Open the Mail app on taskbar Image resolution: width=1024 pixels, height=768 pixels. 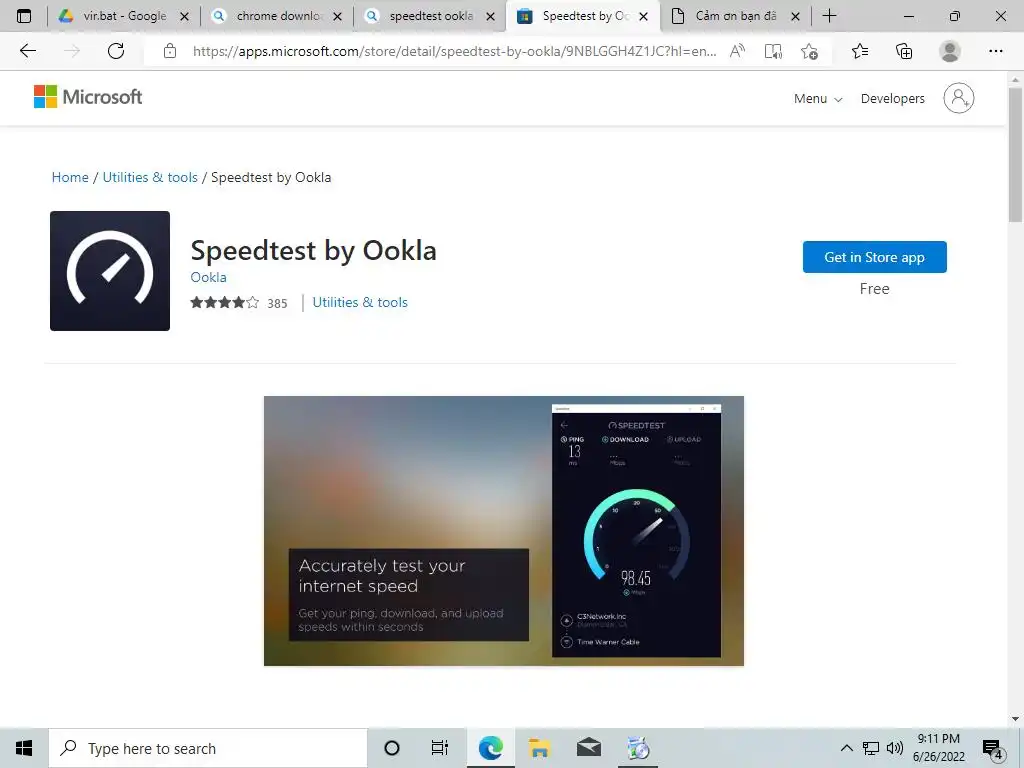(x=588, y=748)
